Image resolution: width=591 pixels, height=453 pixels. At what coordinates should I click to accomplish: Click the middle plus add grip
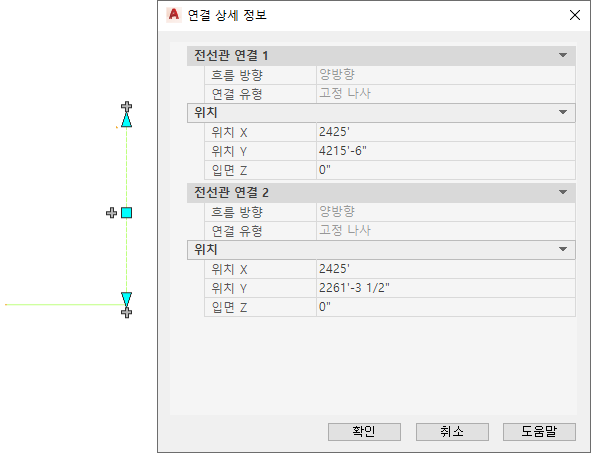tap(111, 213)
